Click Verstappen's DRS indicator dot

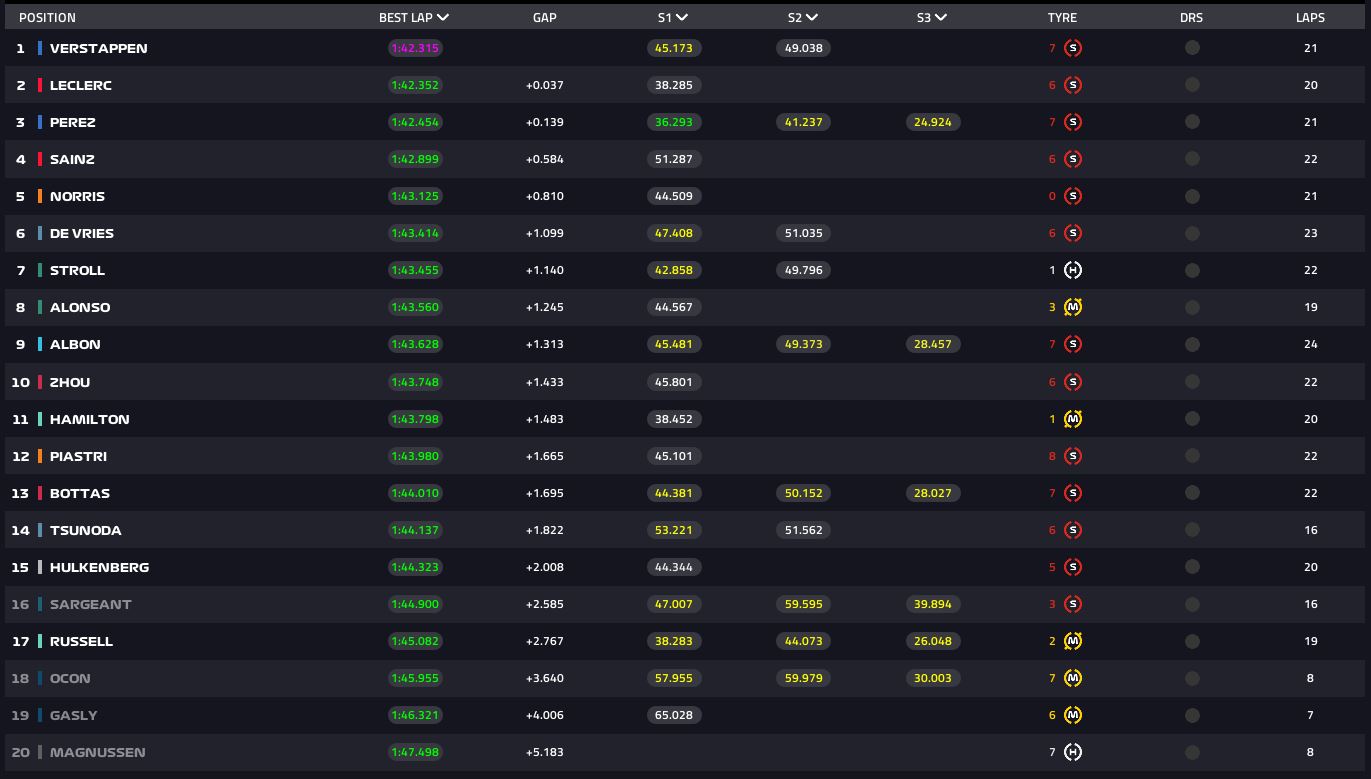pos(1192,48)
